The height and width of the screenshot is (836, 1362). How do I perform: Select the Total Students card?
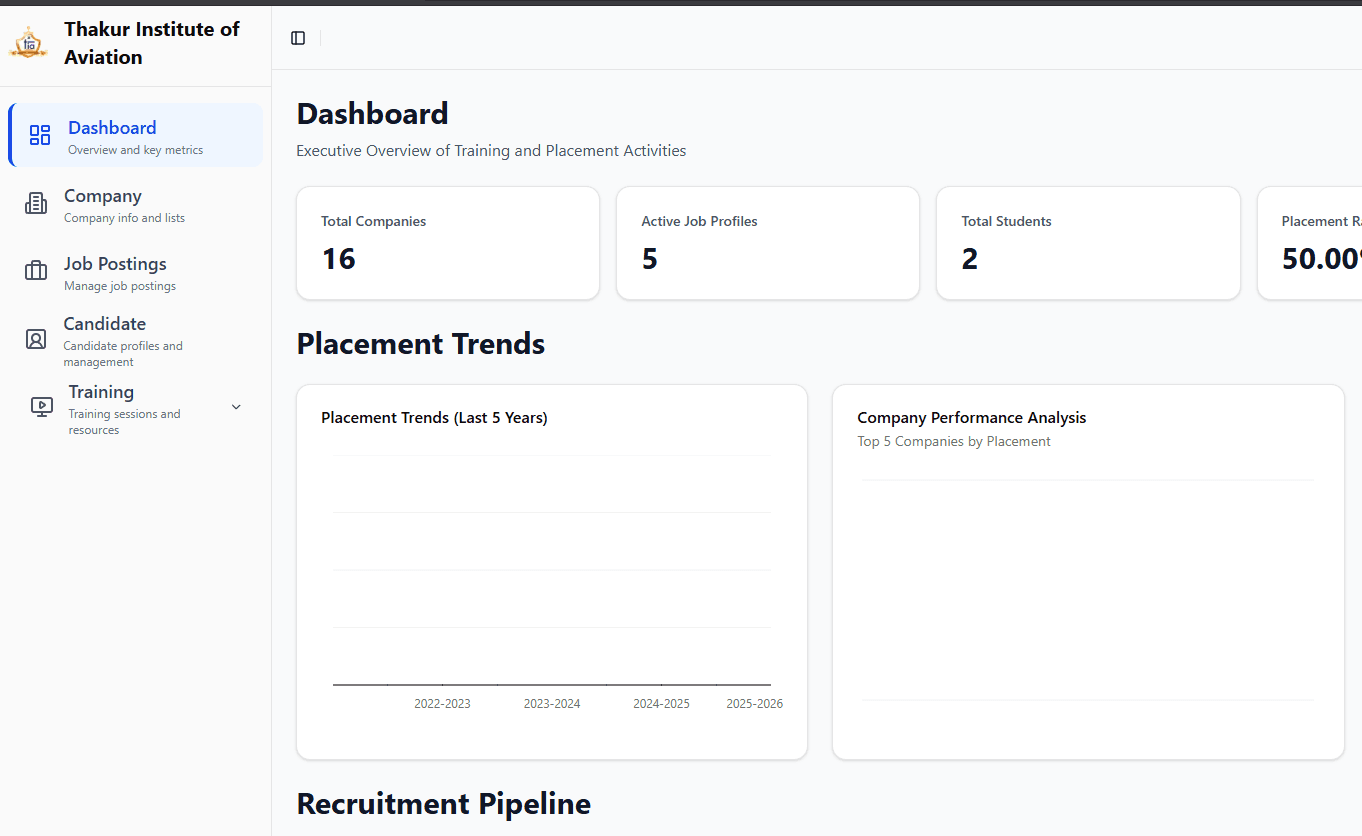(1088, 243)
